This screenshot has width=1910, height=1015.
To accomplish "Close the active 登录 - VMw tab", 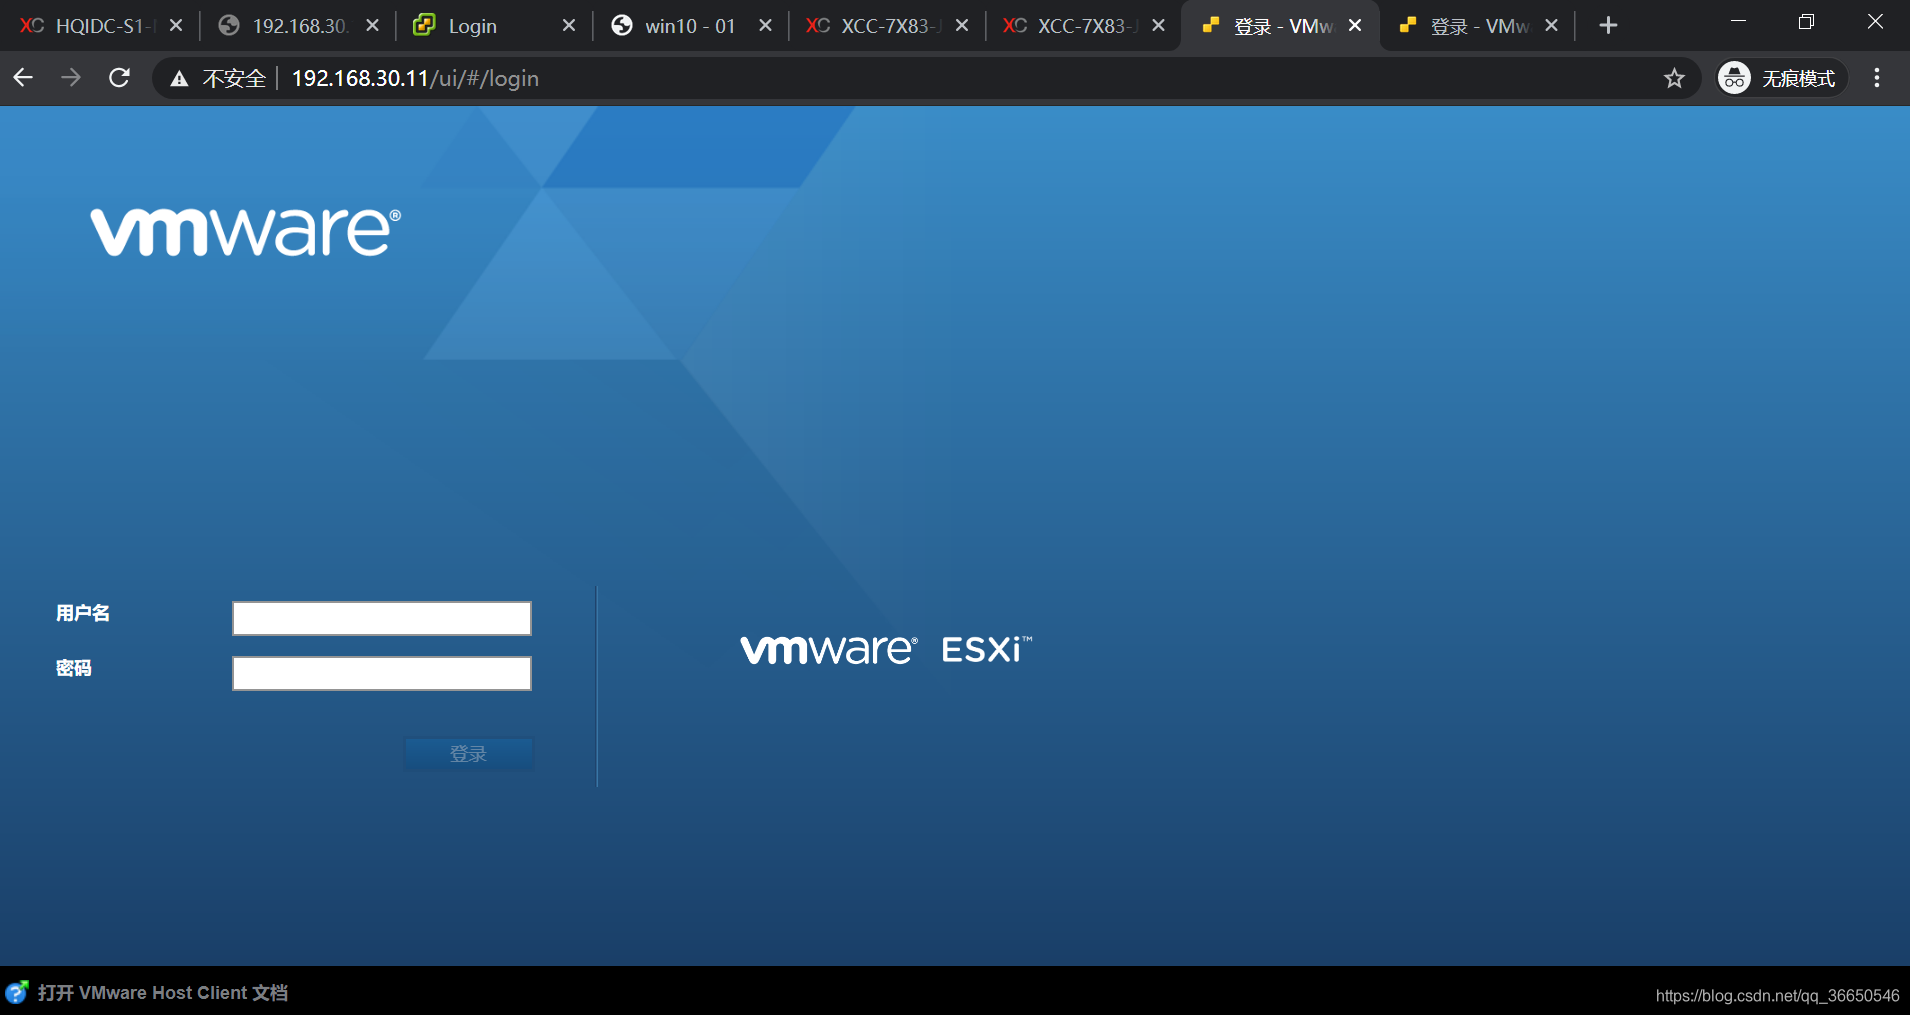I will [x=1355, y=26].
